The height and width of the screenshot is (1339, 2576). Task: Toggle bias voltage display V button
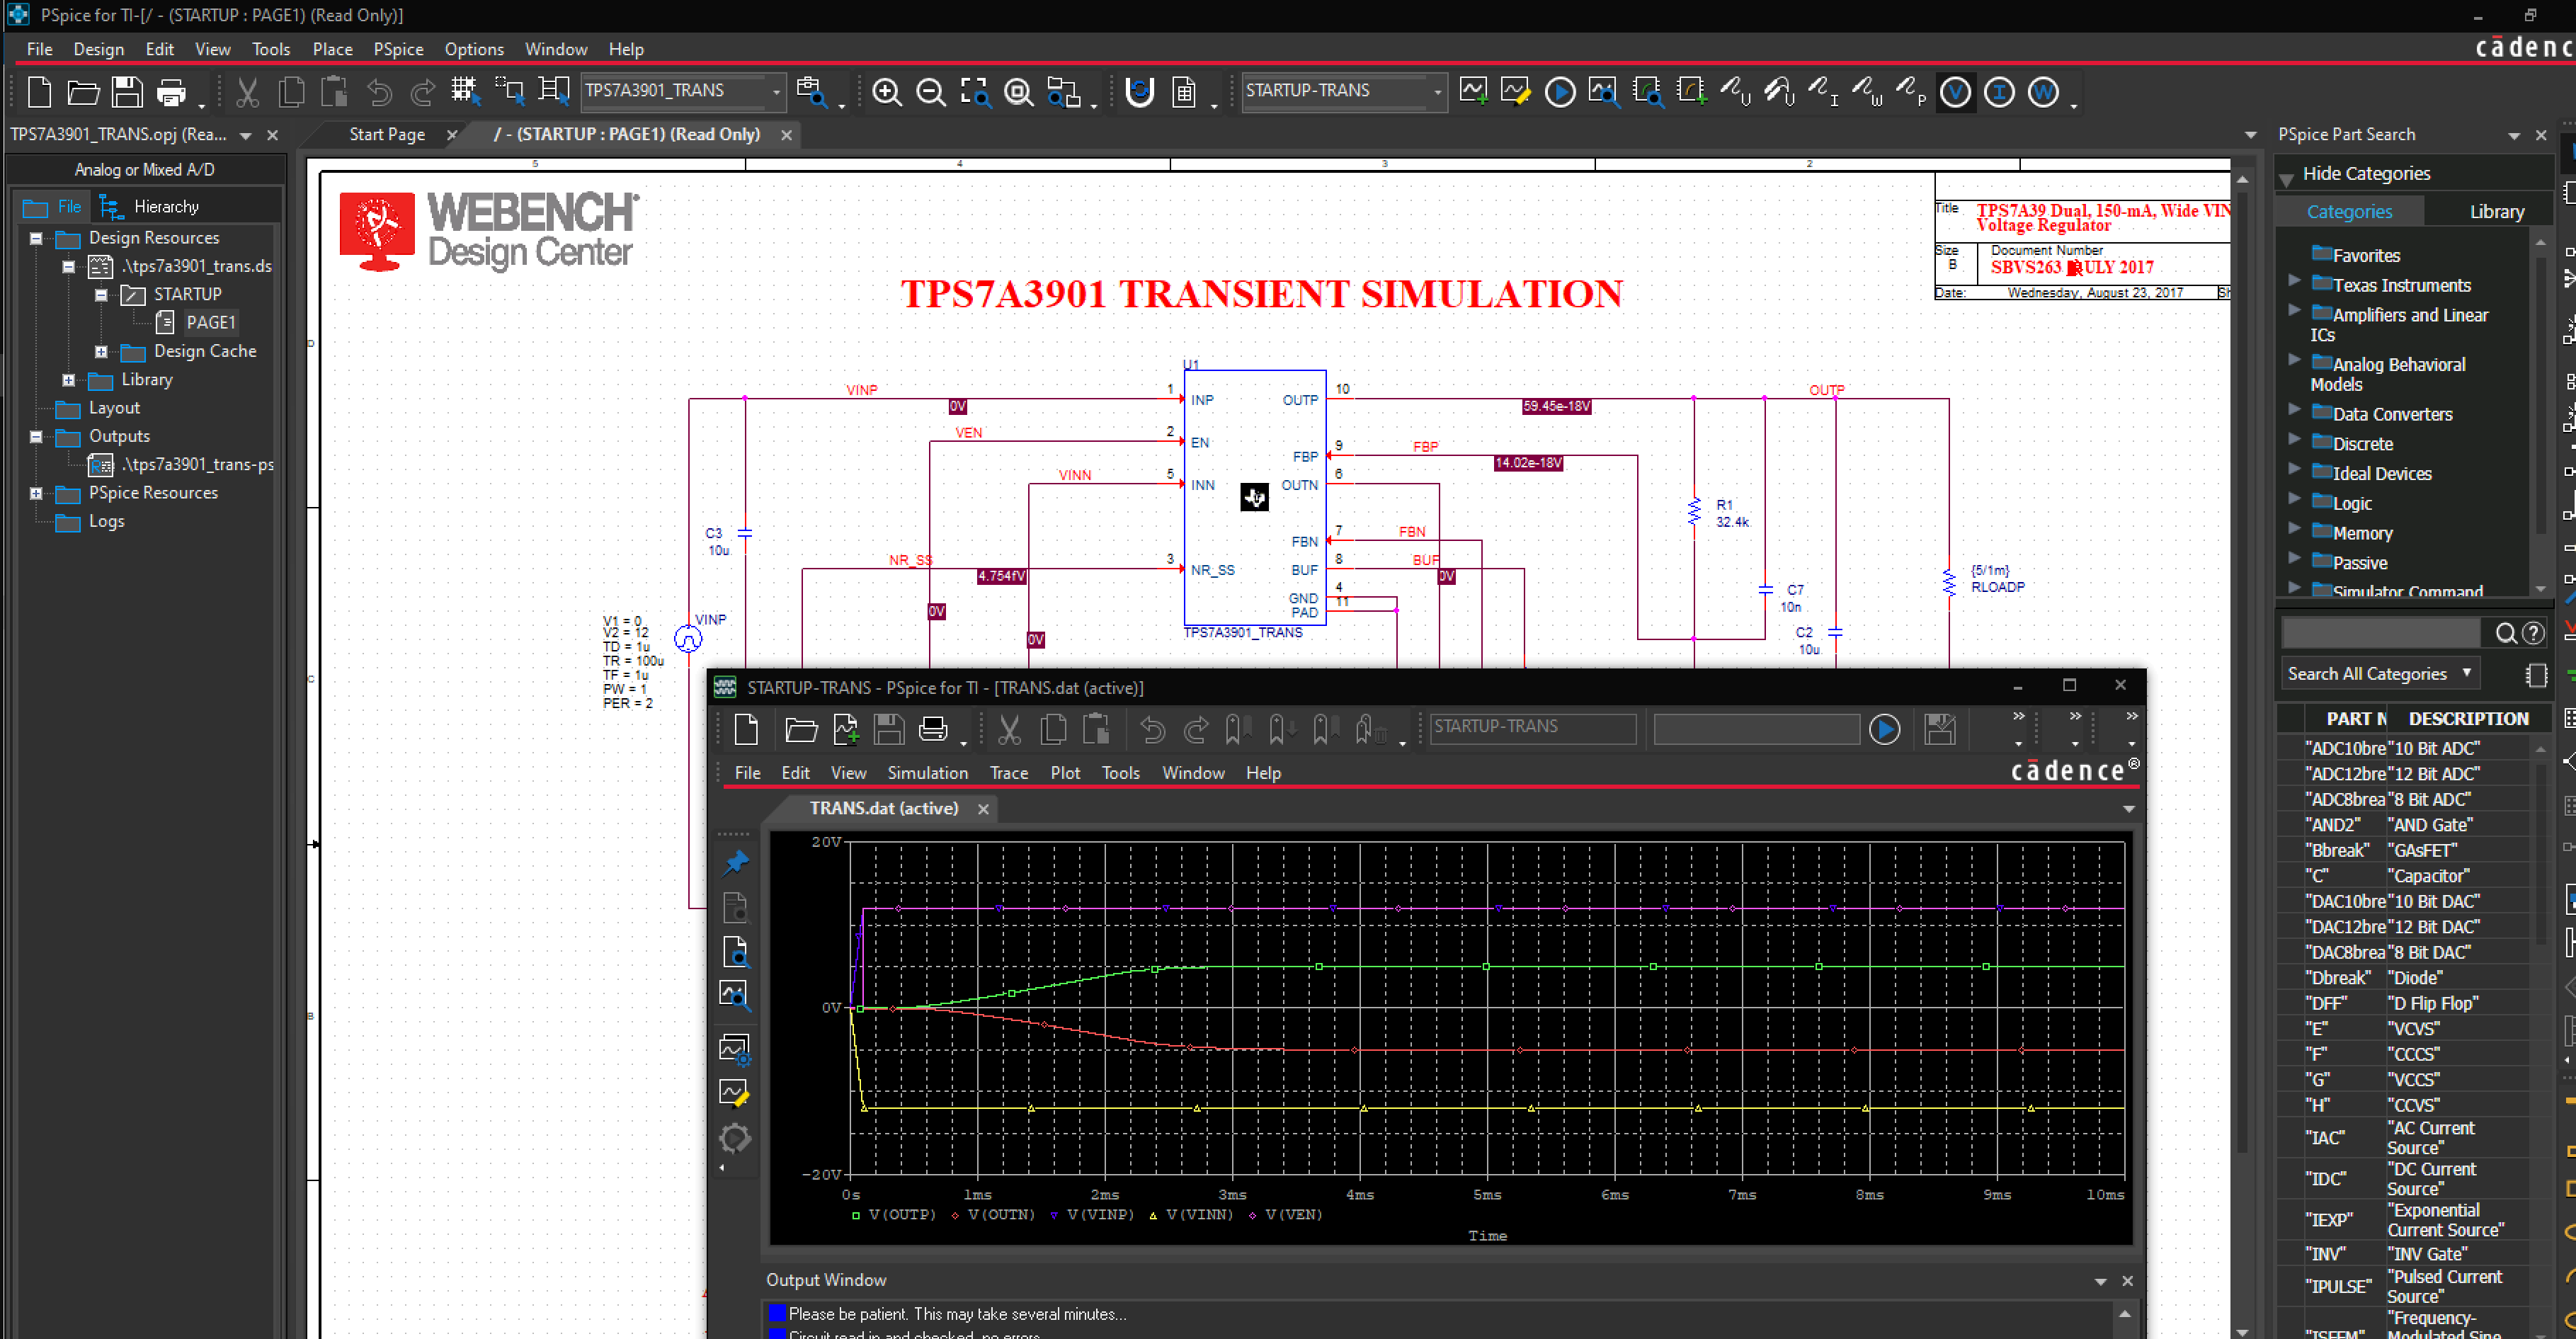click(x=1955, y=92)
